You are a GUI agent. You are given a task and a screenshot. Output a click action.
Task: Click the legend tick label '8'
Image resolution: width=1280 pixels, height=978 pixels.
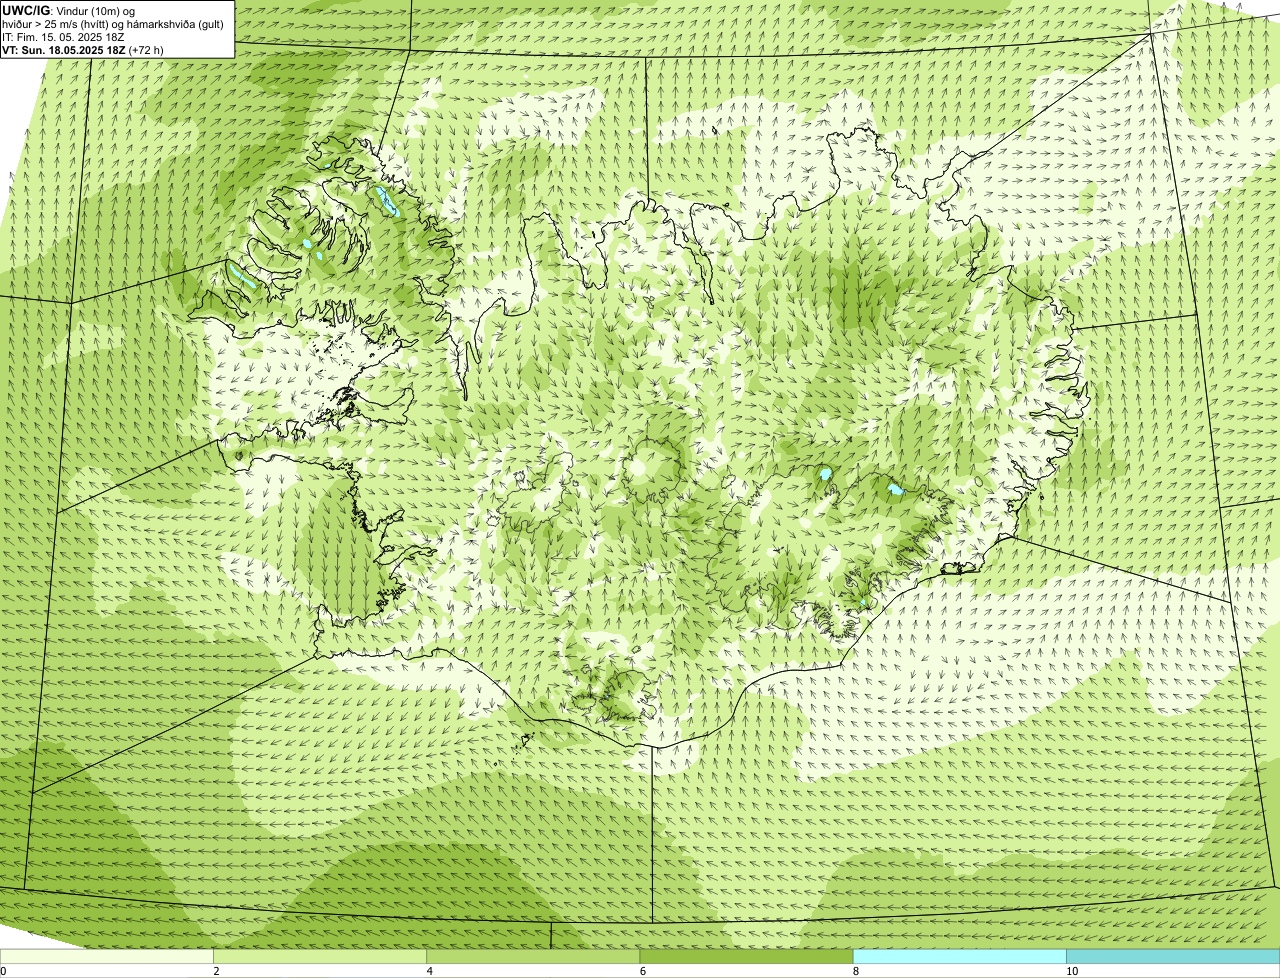tap(856, 971)
